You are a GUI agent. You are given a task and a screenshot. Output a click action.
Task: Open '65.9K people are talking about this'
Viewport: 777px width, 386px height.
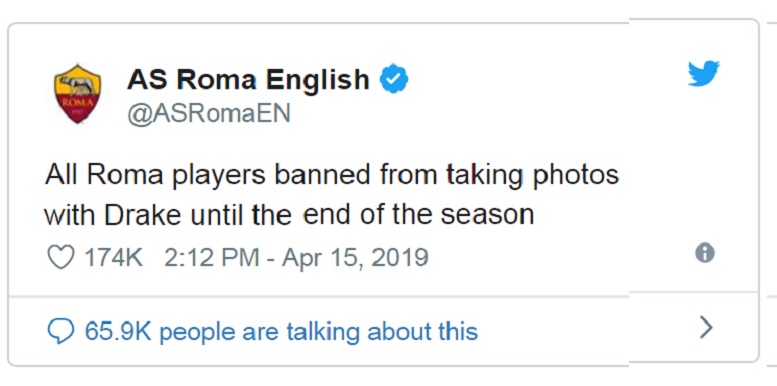[281, 331]
